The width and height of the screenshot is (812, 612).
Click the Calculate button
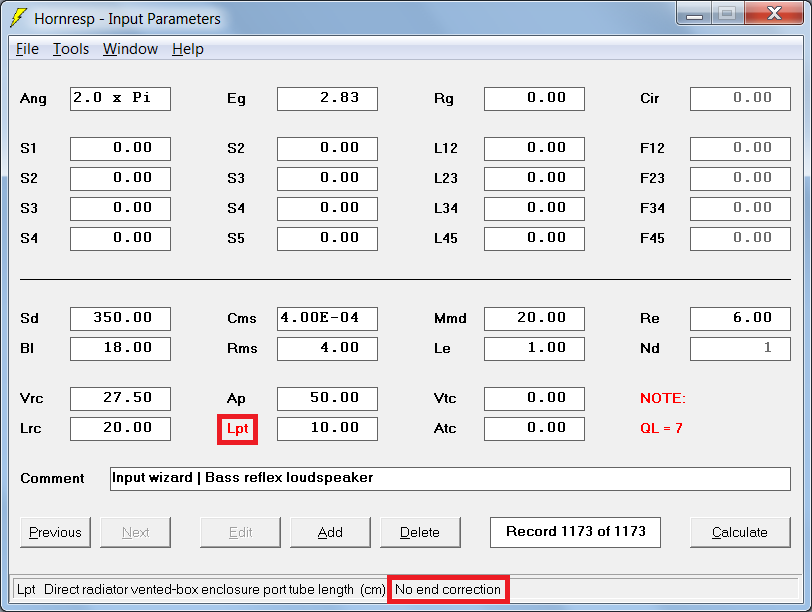(740, 532)
